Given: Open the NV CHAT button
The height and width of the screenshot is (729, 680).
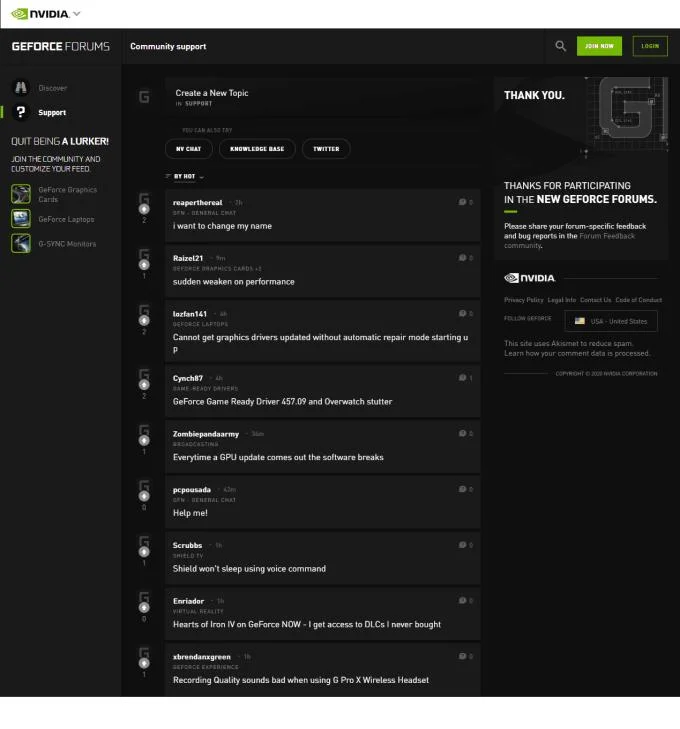Looking at the screenshot, I should pyautogui.click(x=188, y=149).
